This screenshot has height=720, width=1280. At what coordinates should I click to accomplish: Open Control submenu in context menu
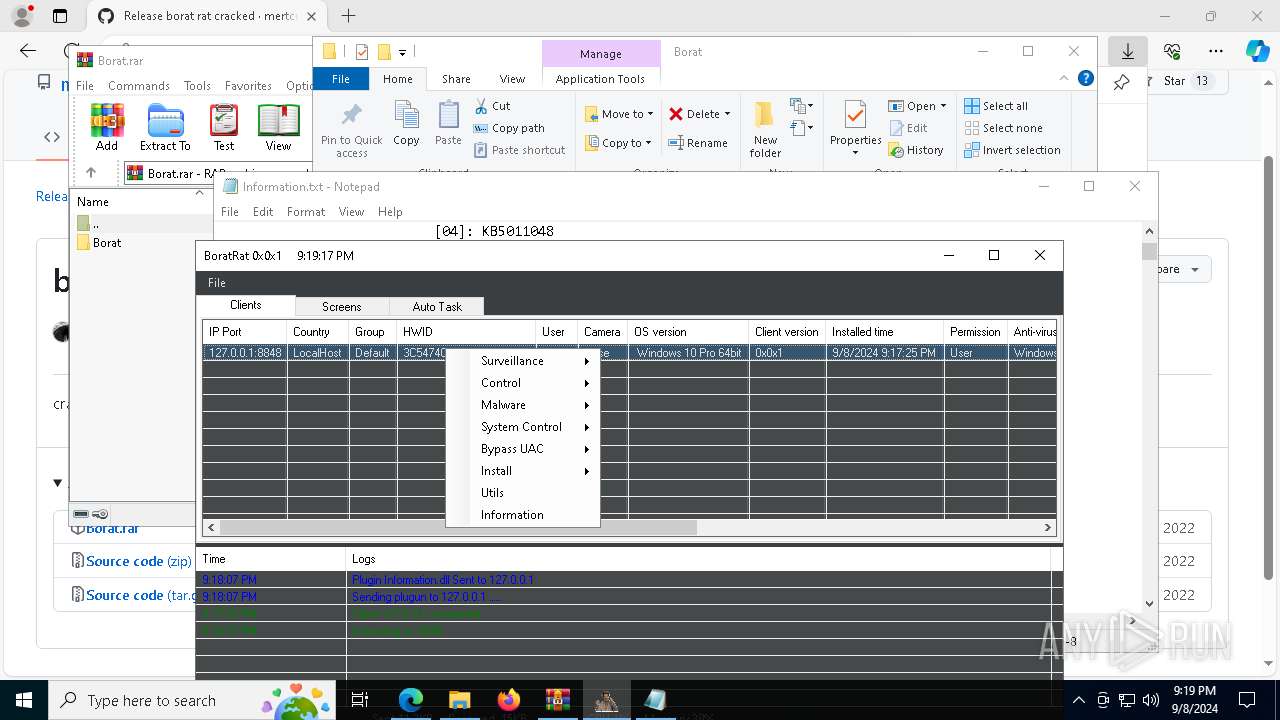pyautogui.click(x=523, y=383)
